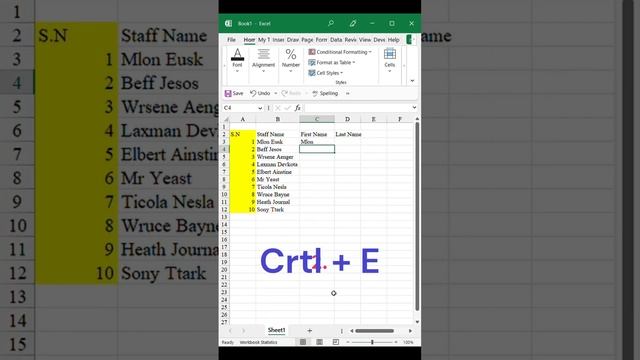Run the Spelling check tool
The width and height of the screenshot is (640, 360).
325,93
